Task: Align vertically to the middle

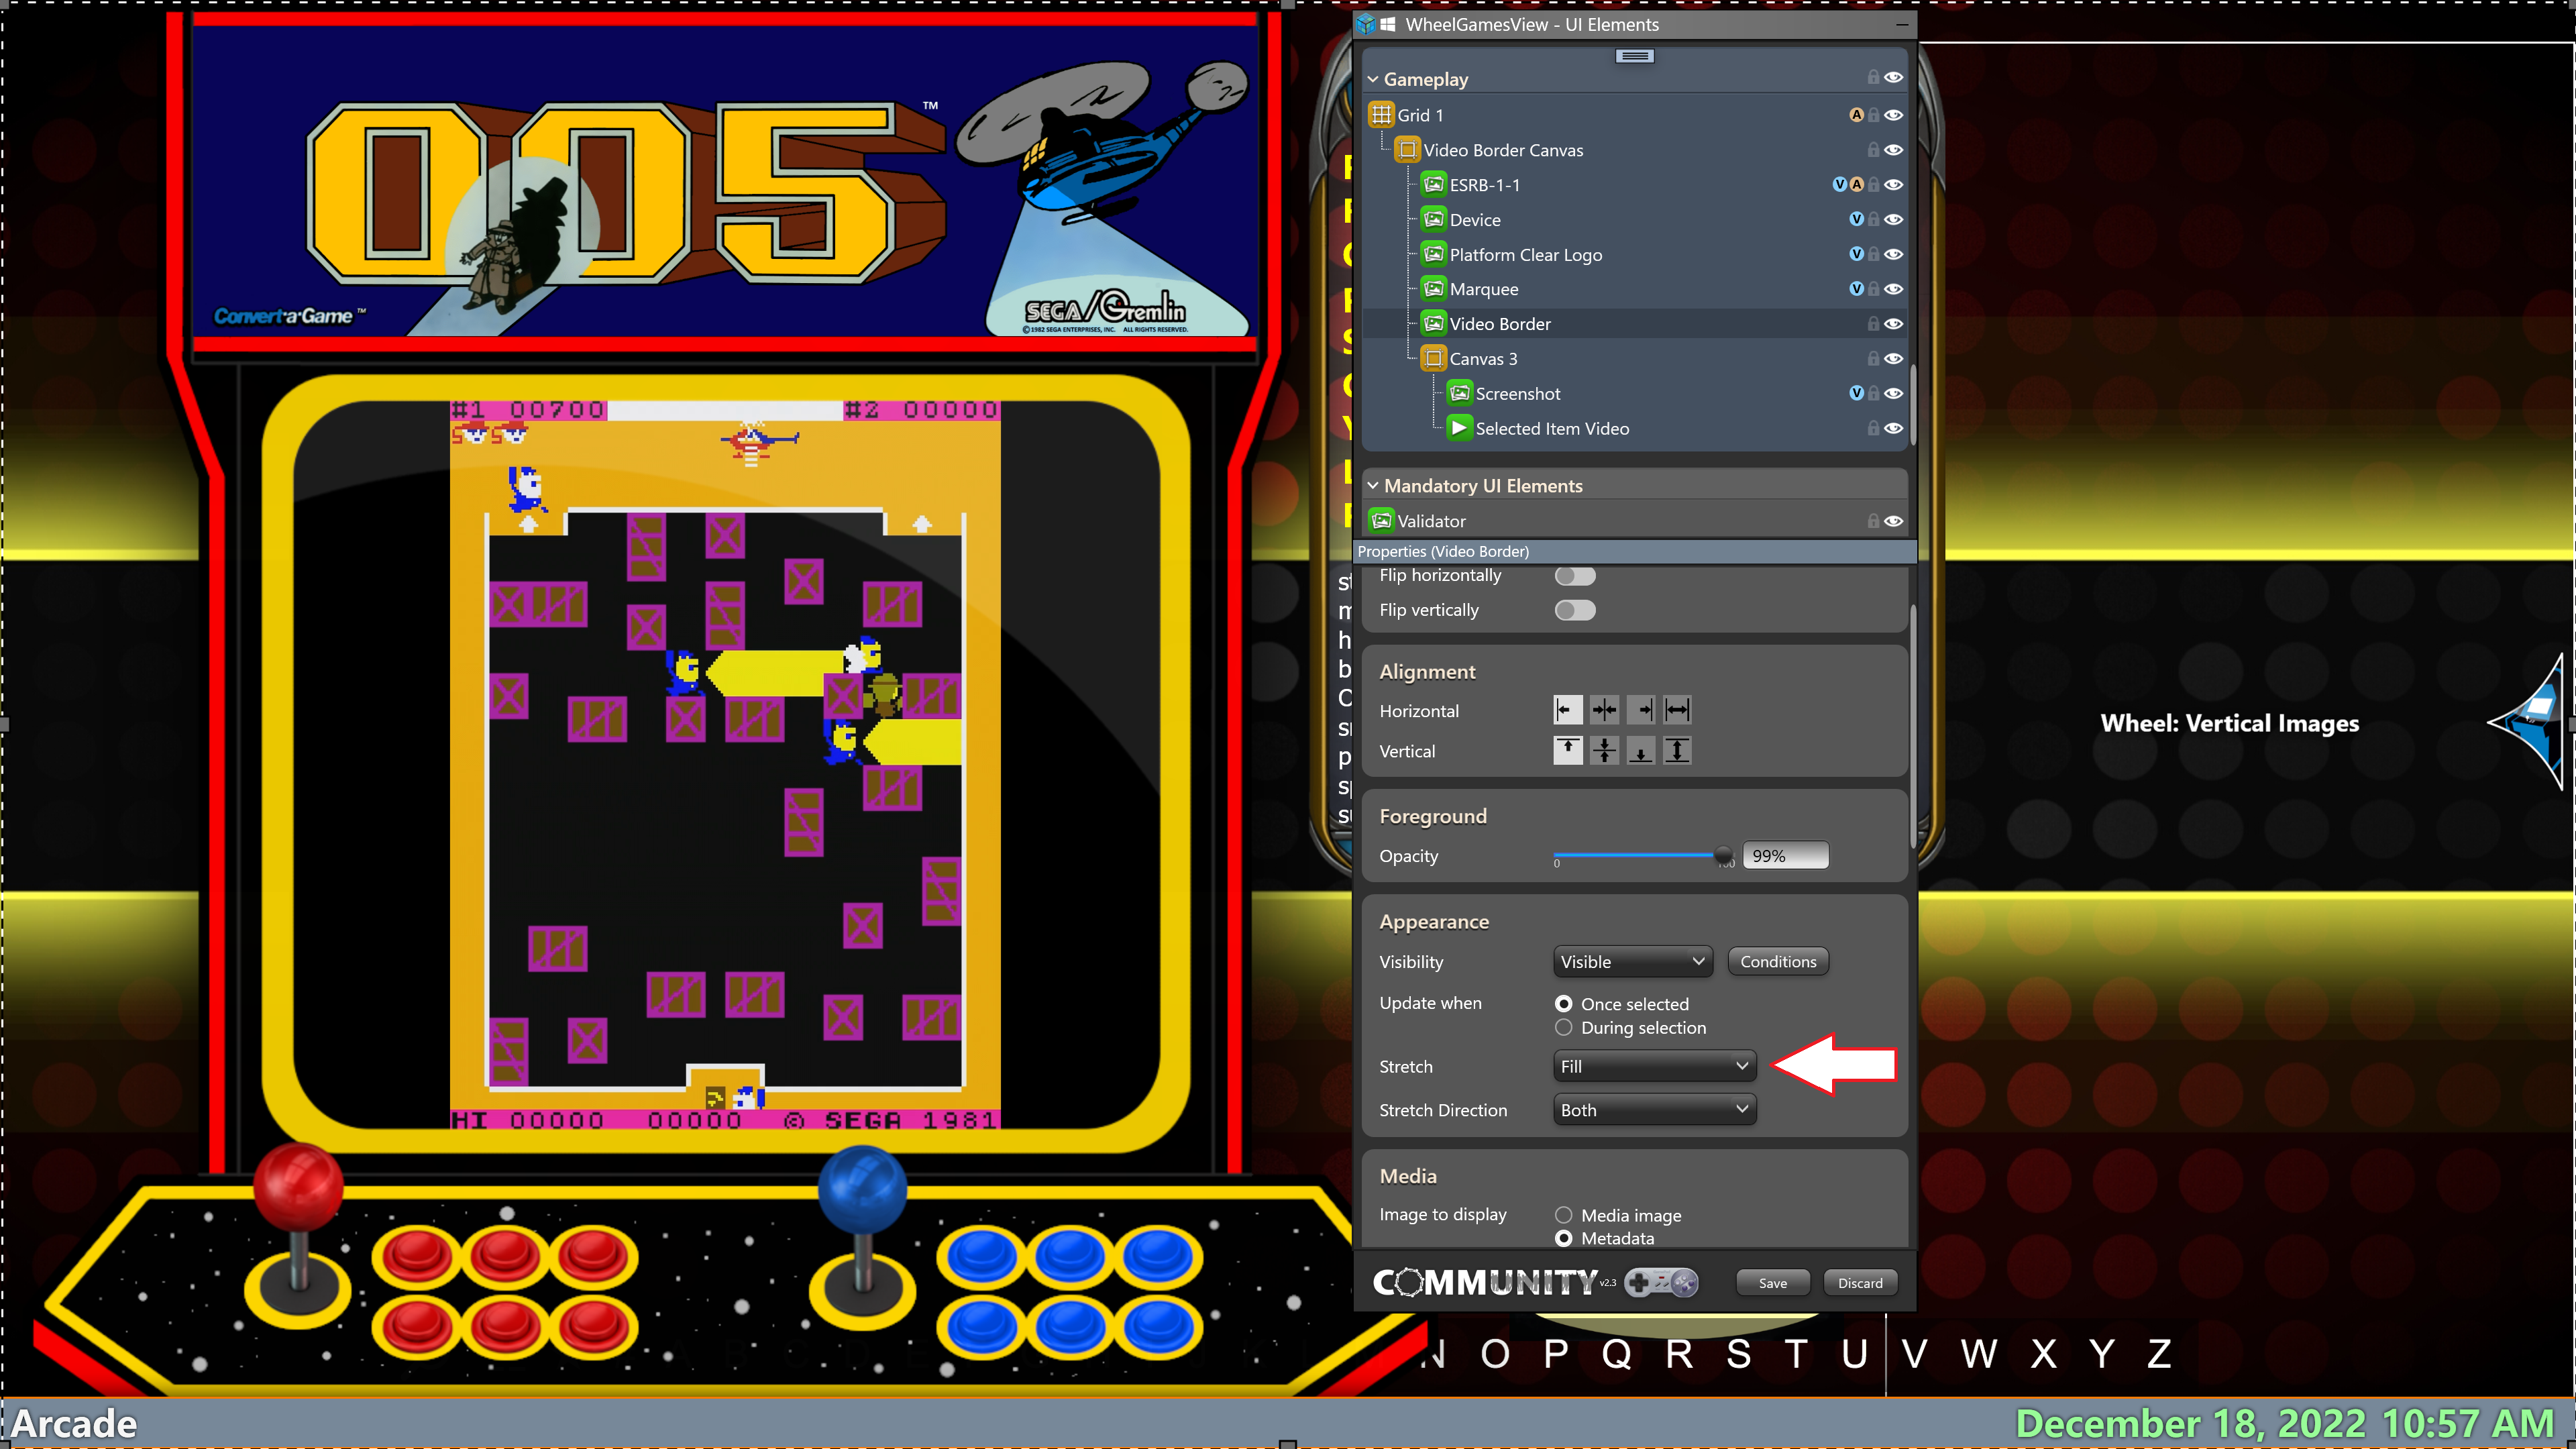Action: pos(1604,750)
